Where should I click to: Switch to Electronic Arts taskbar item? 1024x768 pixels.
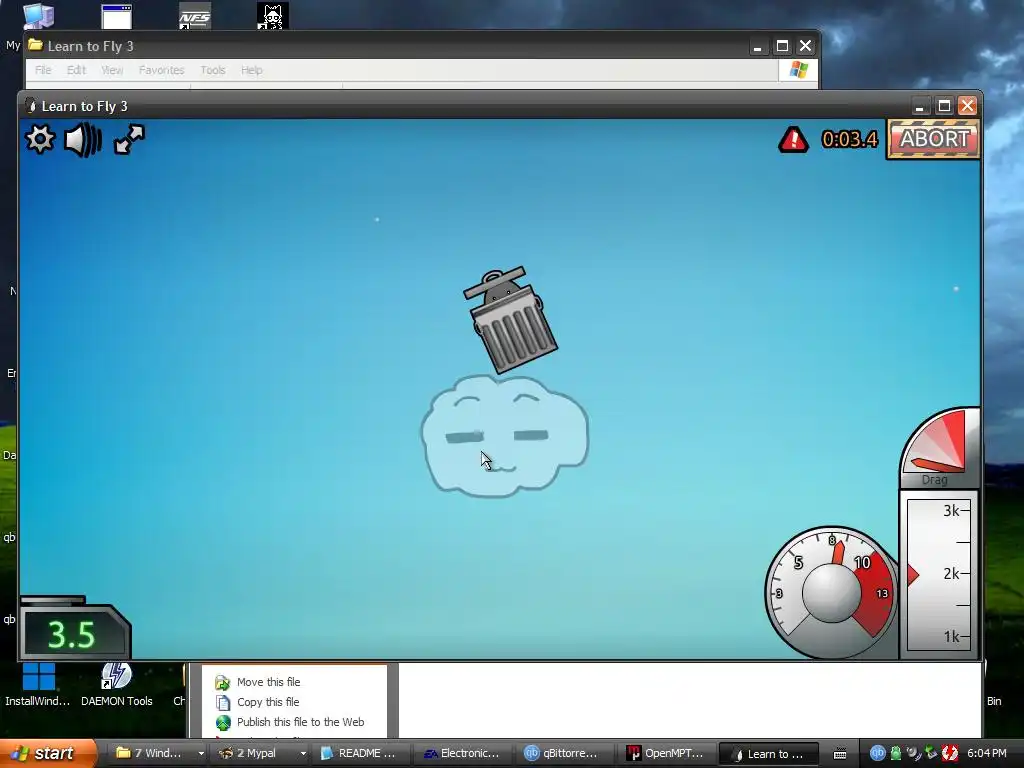464,753
